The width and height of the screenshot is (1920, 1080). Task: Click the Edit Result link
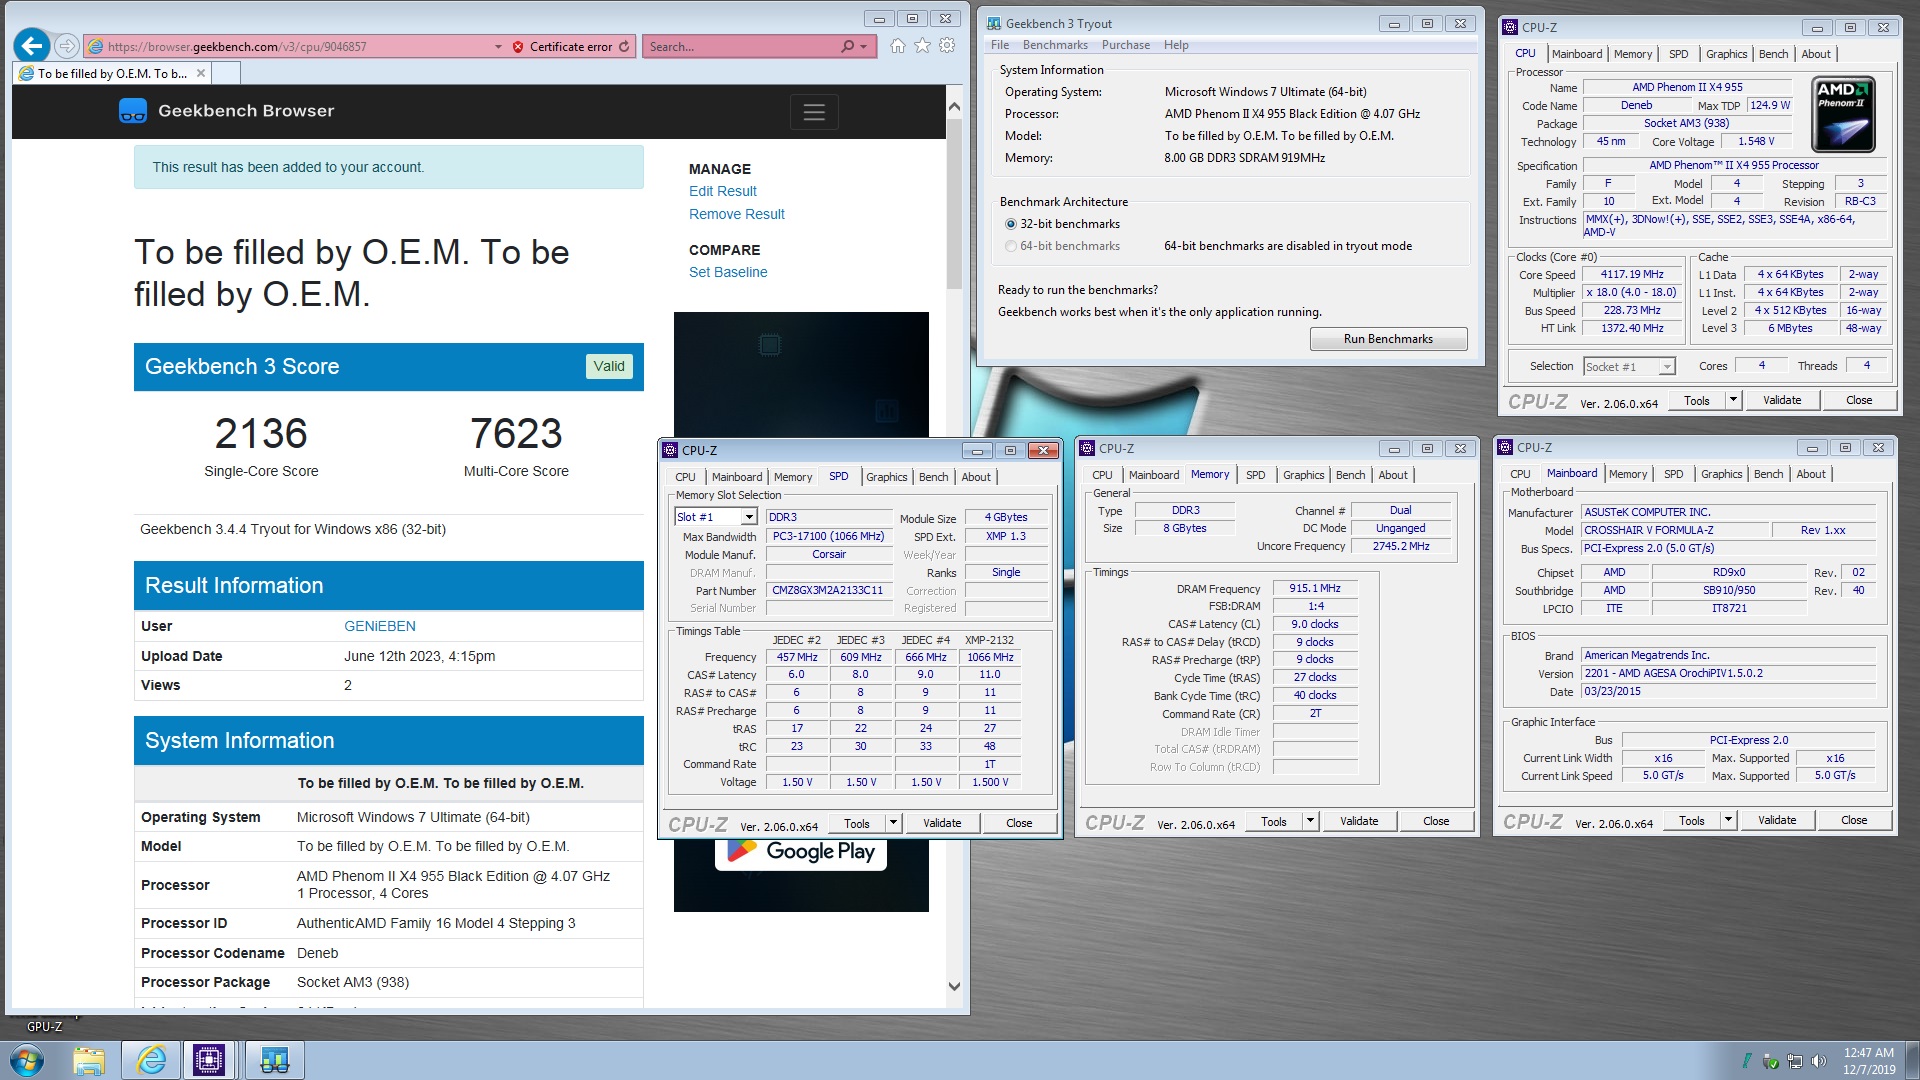[722, 191]
